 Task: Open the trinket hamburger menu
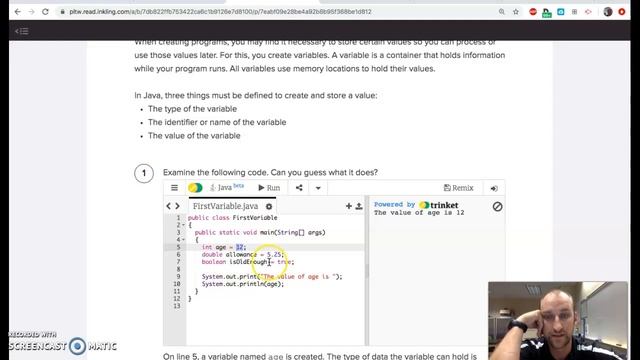(x=174, y=188)
